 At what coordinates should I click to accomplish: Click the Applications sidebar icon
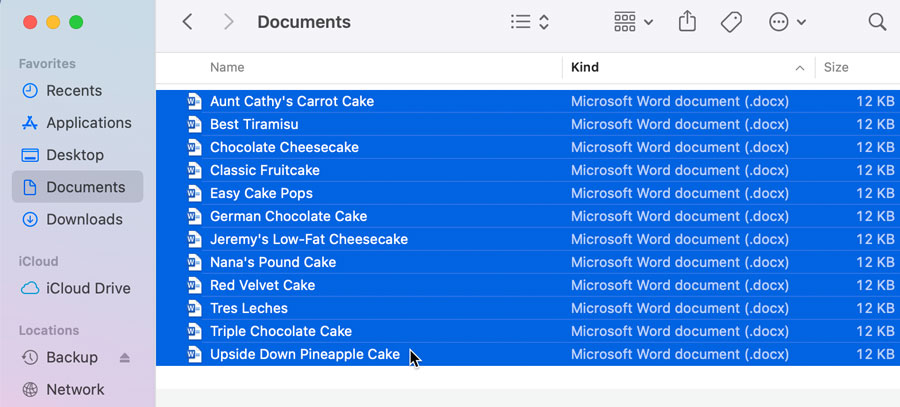(29, 123)
